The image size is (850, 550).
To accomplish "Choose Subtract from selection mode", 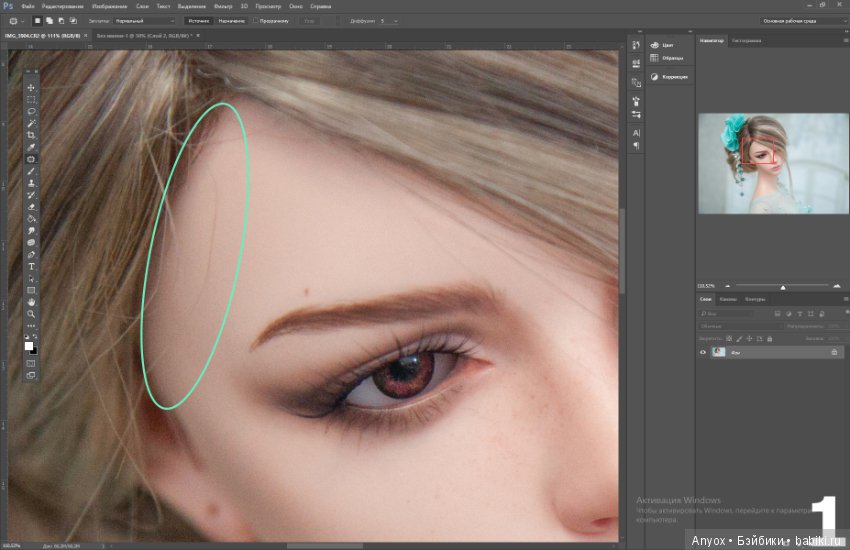I will tap(61, 21).
